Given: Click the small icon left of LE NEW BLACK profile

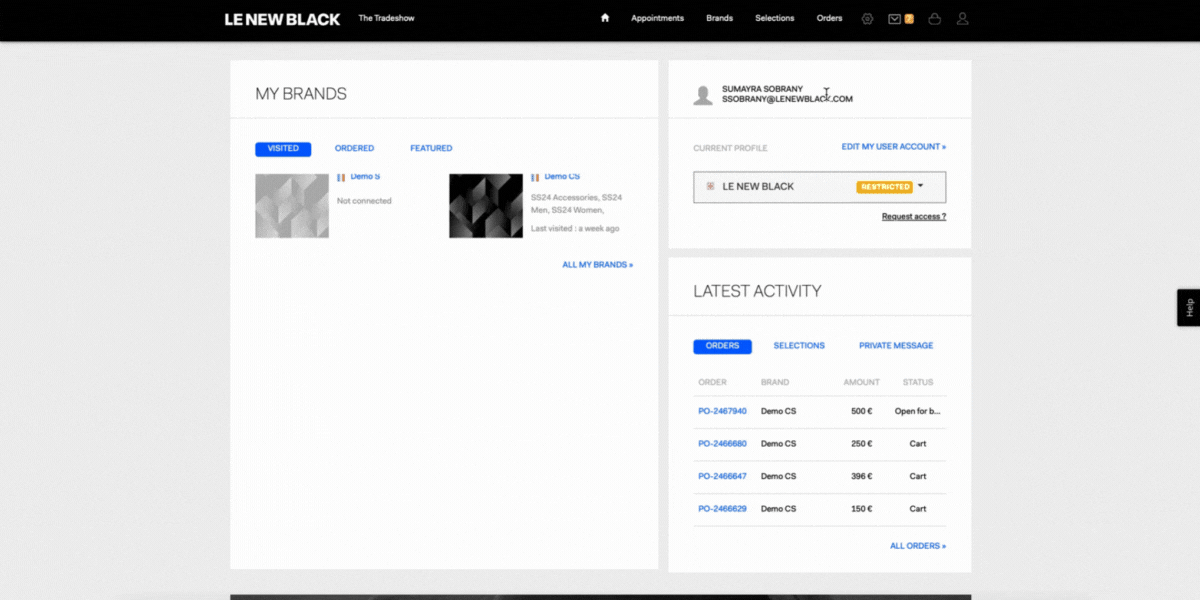Looking at the screenshot, I should 711,186.
